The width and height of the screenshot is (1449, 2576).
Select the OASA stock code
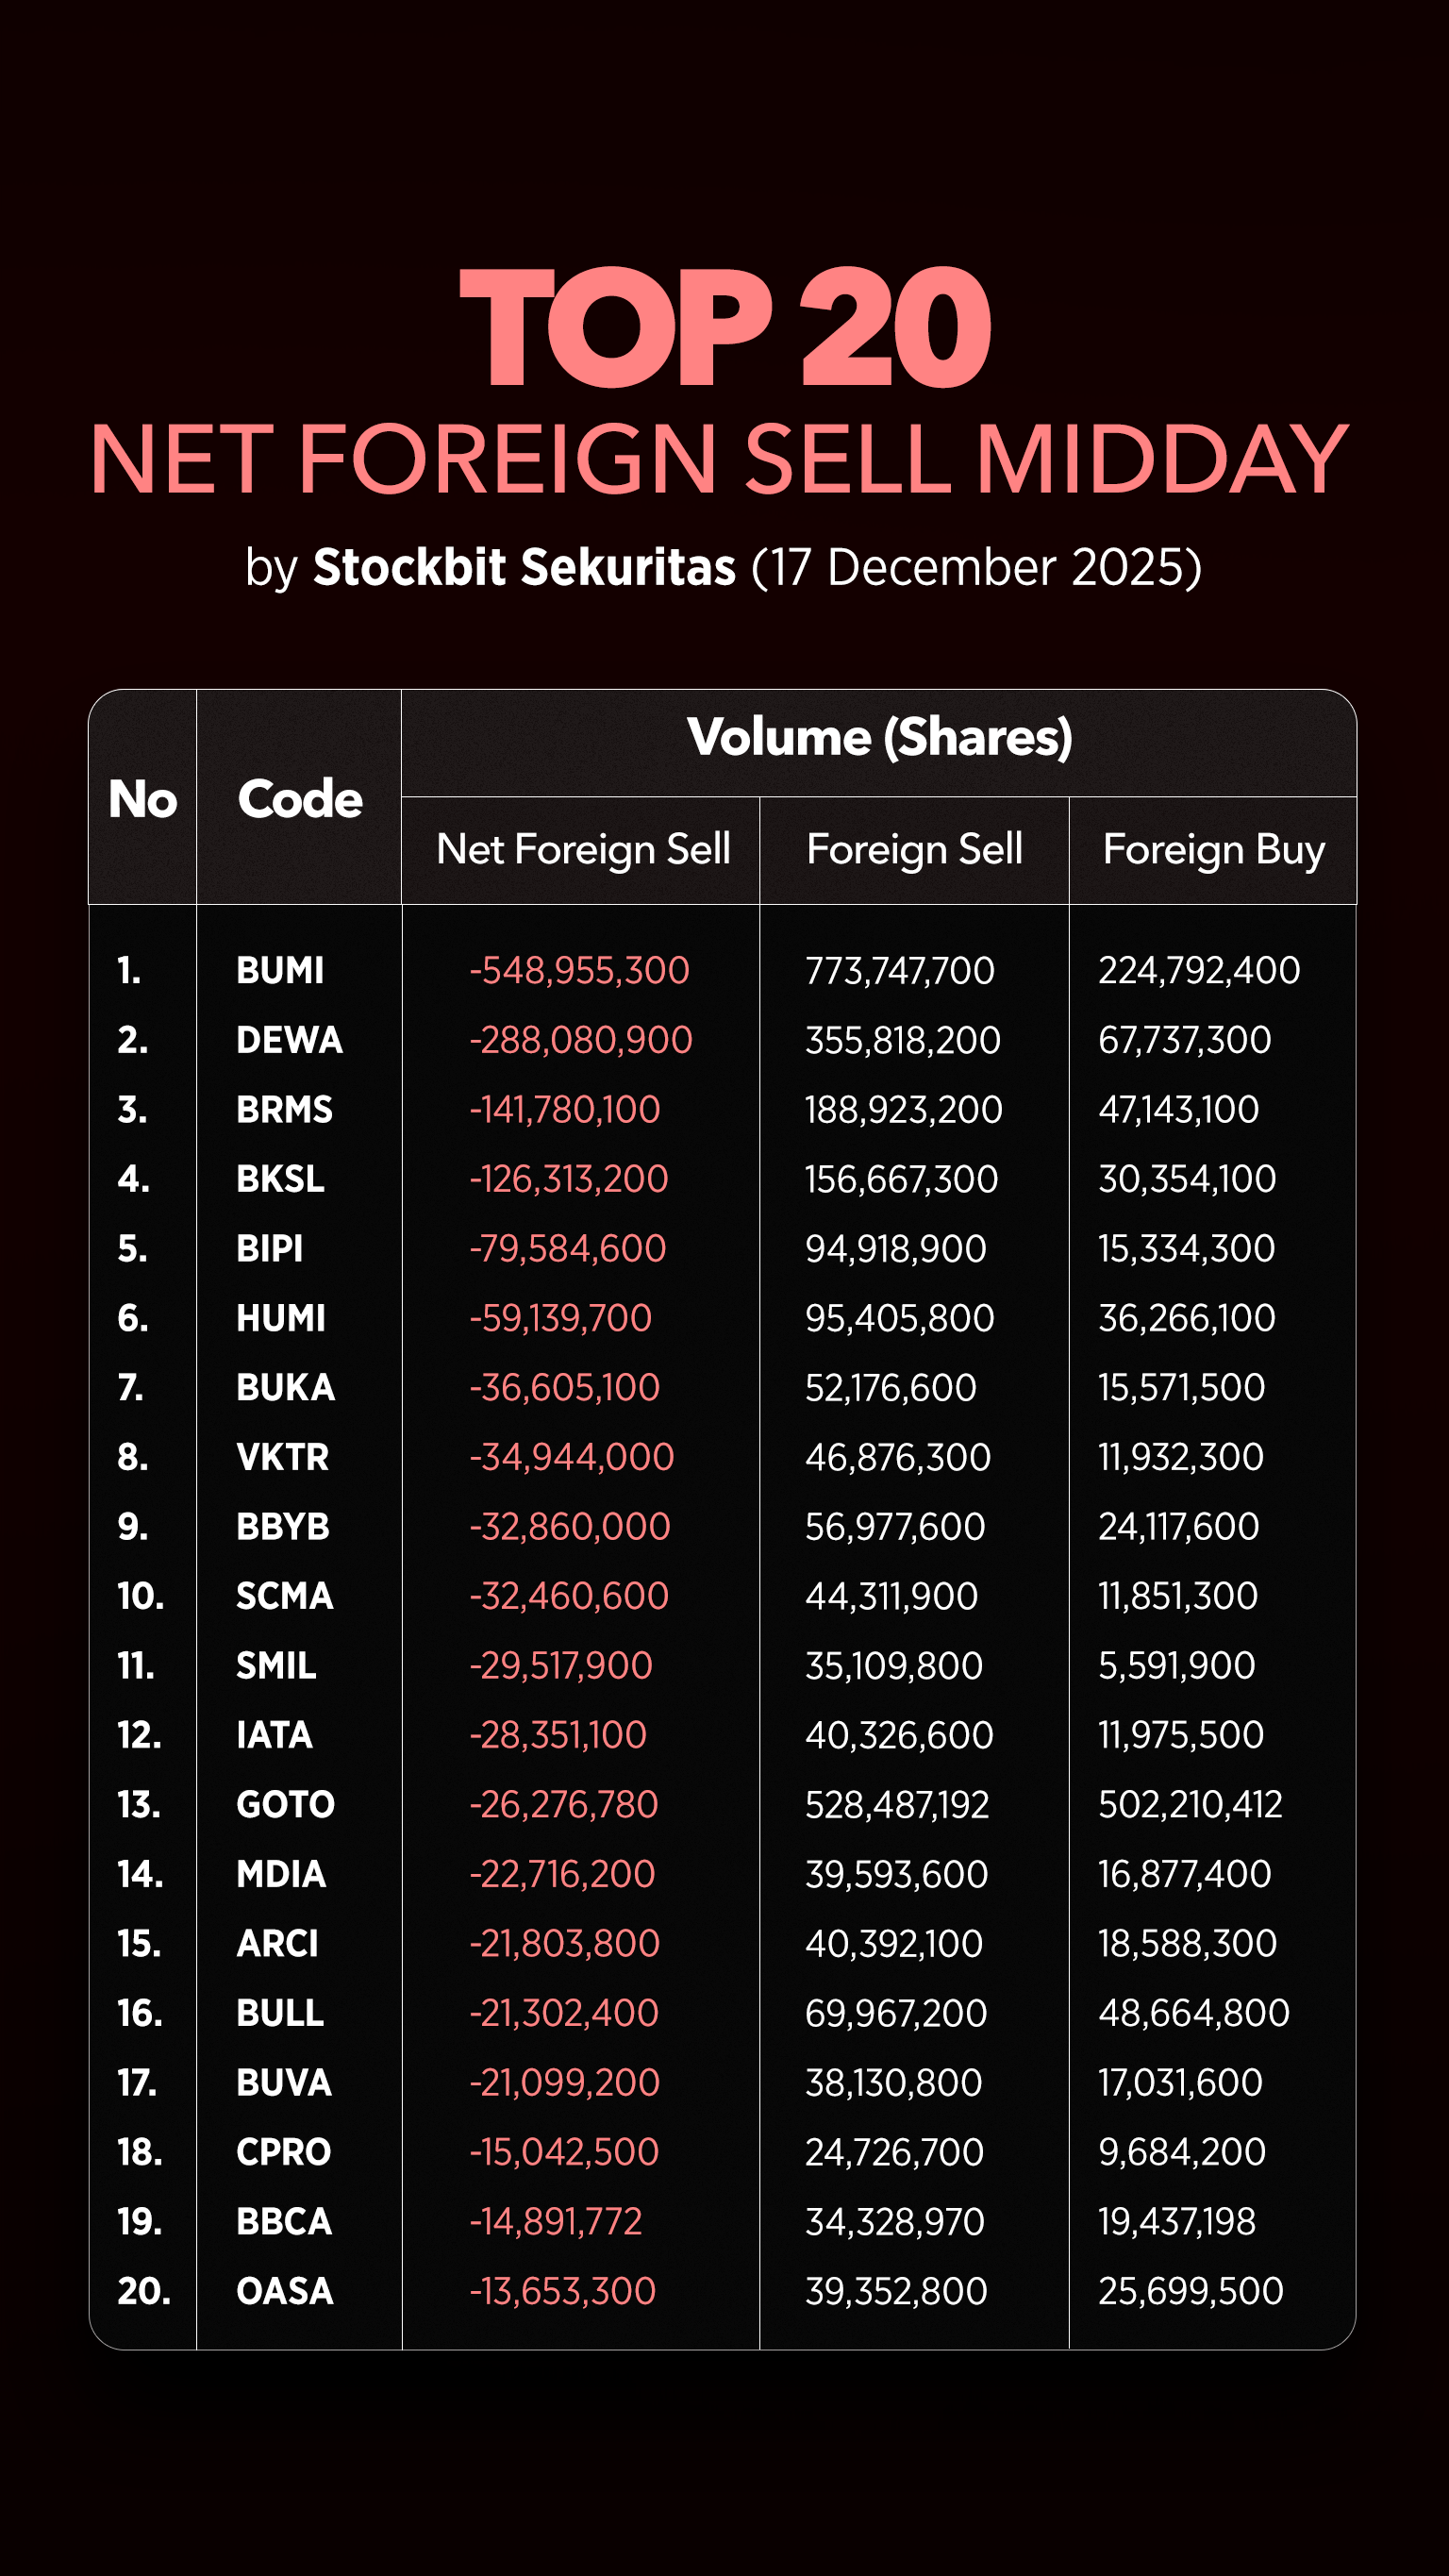(x=284, y=2291)
